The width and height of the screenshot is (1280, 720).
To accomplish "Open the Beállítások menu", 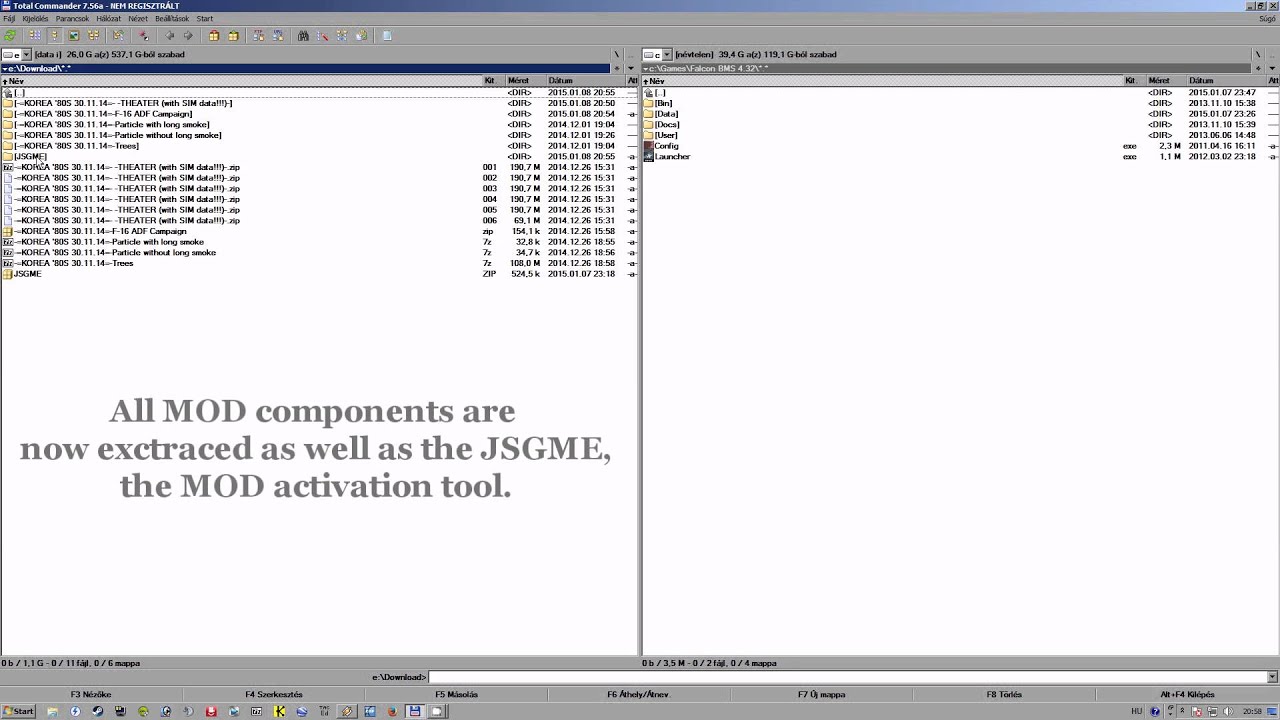I will [x=172, y=18].
